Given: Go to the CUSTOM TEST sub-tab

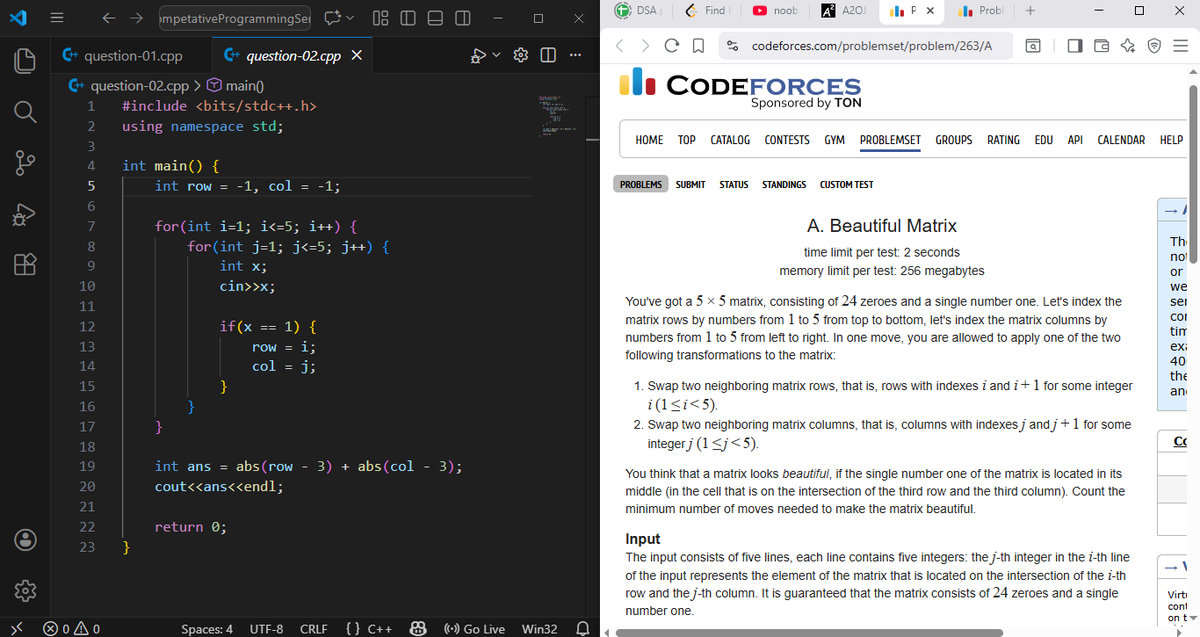Looking at the screenshot, I should point(846,185).
